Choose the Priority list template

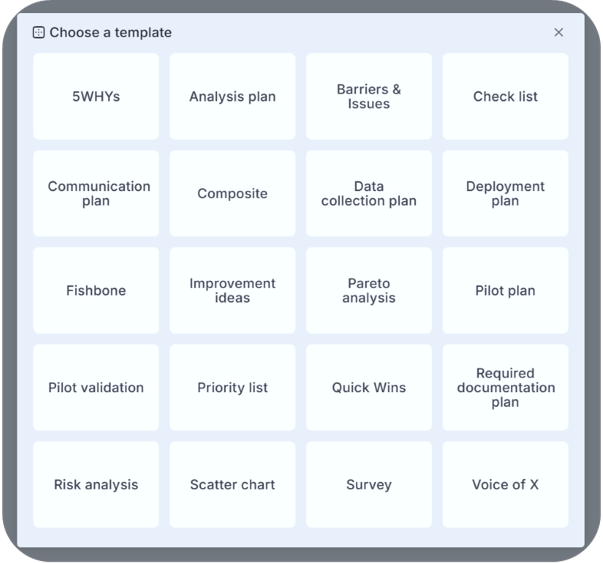point(232,388)
